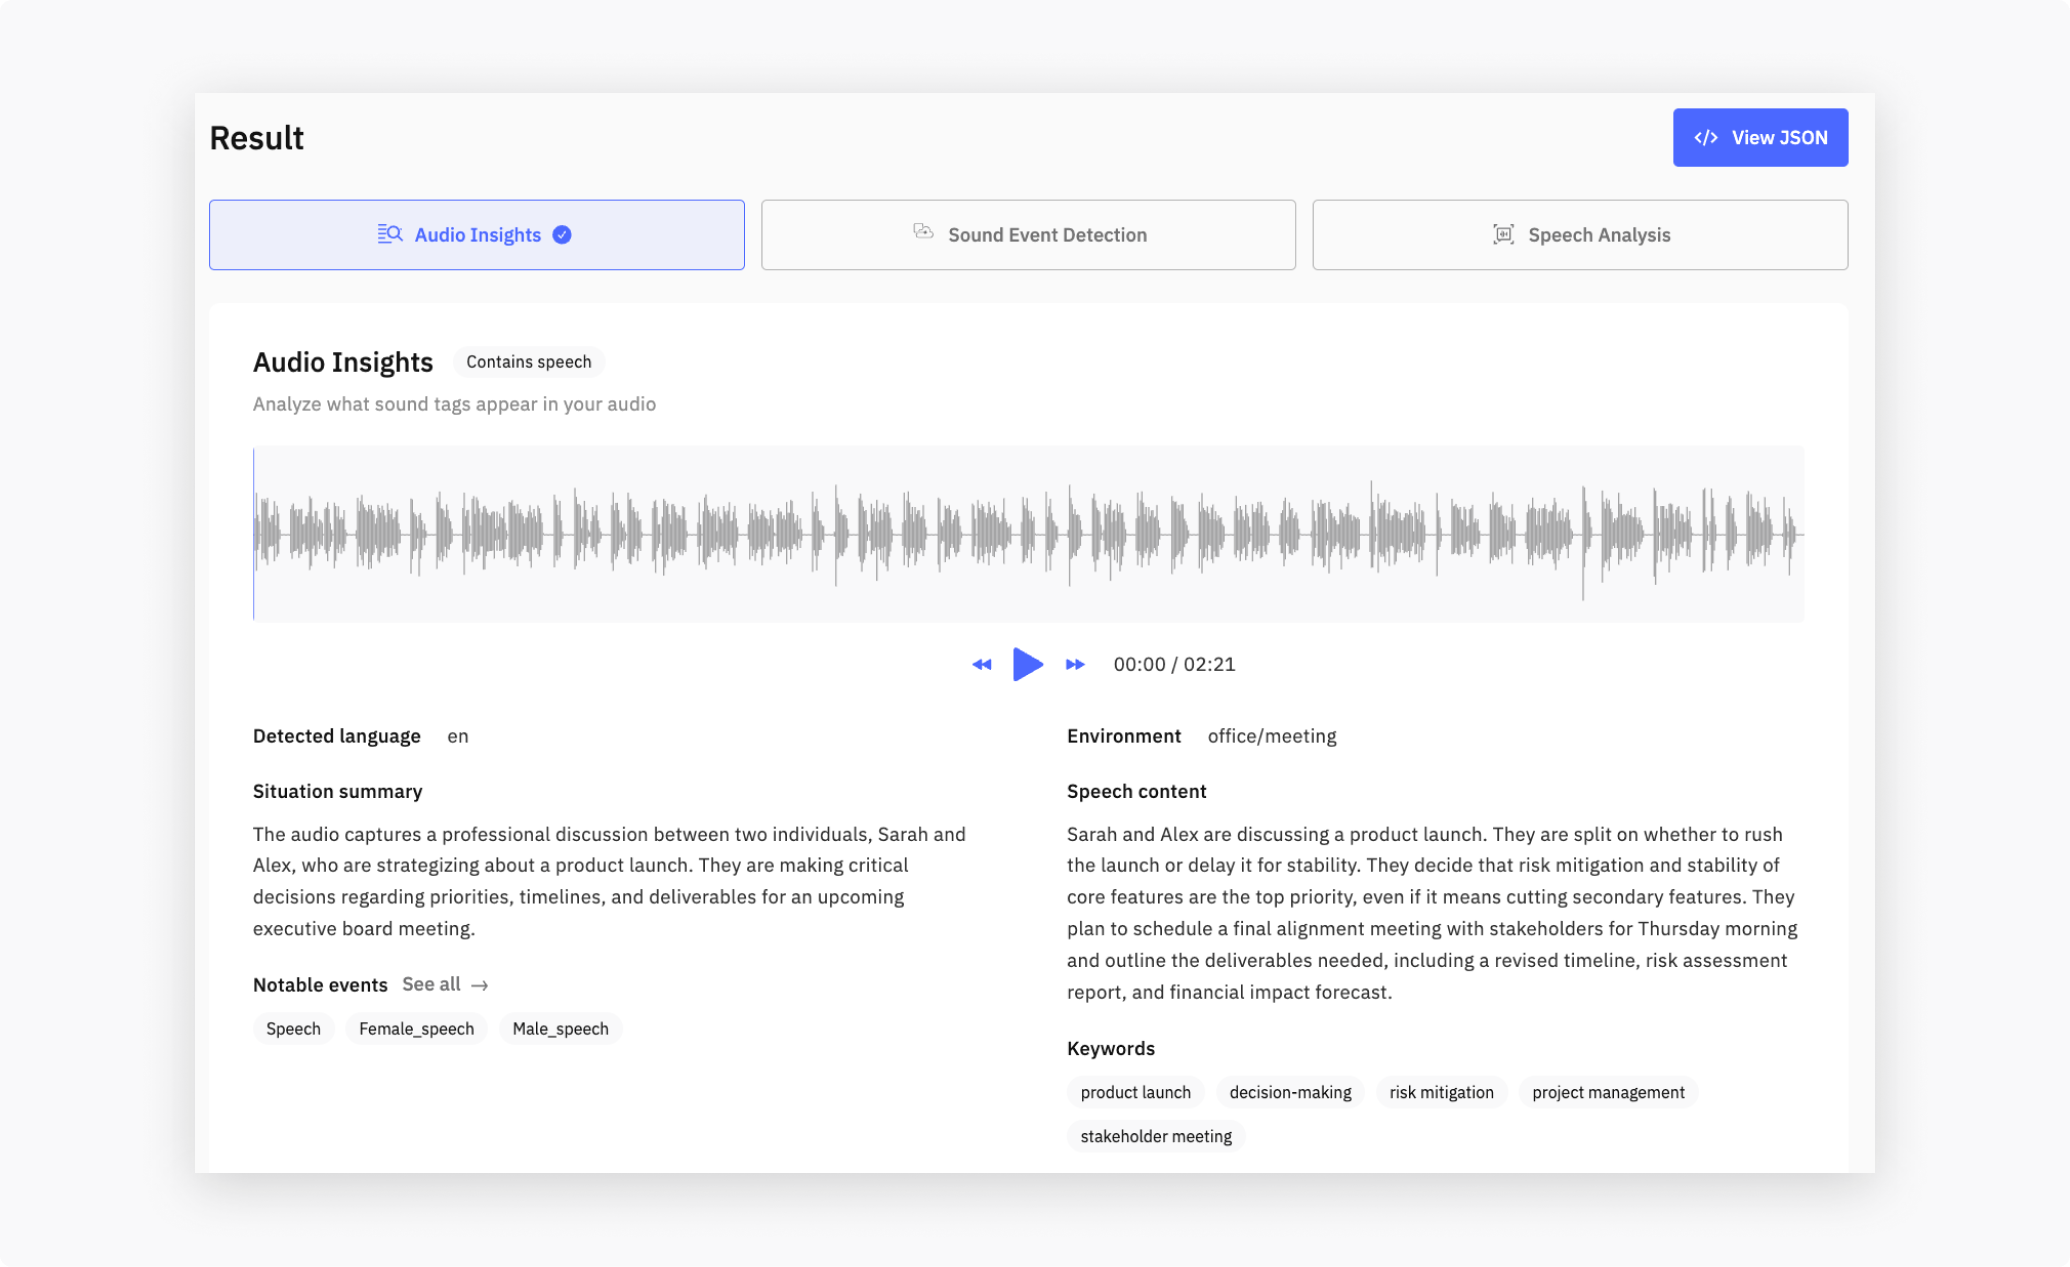This screenshot has width=2070, height=1267.
Task: Click the detected language value en
Action: point(458,736)
